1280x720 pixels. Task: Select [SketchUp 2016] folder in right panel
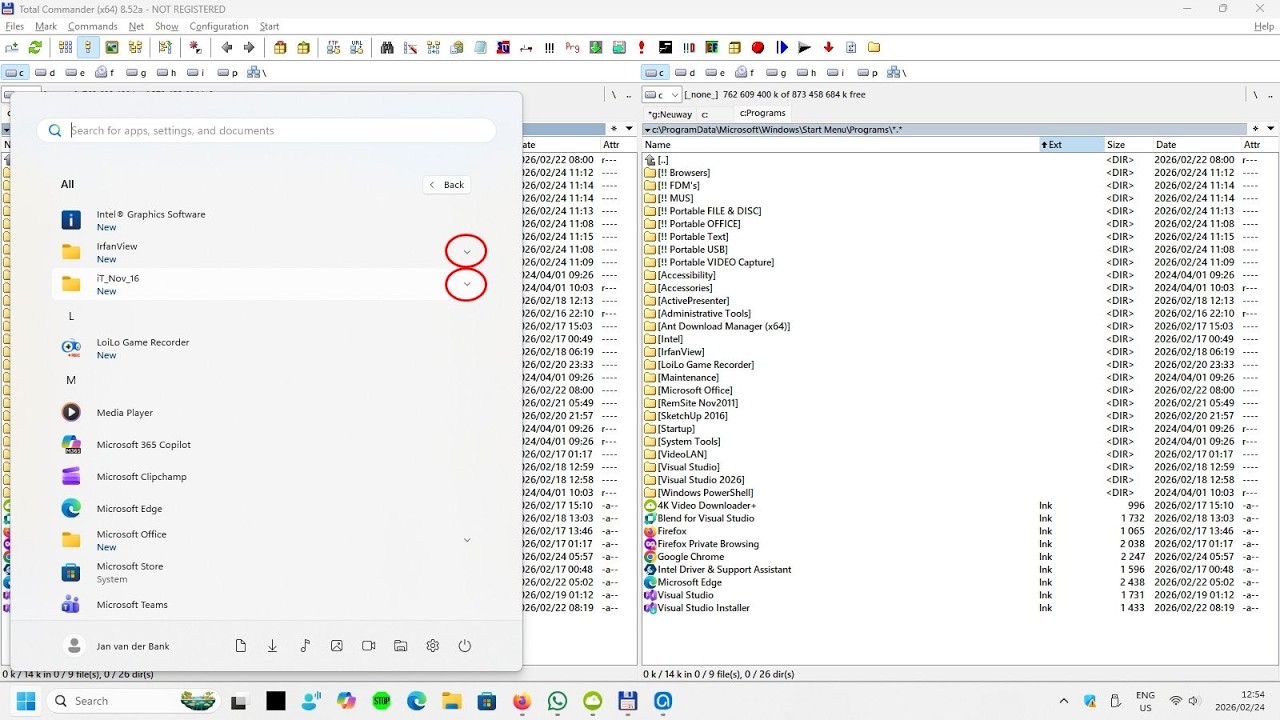(x=692, y=416)
